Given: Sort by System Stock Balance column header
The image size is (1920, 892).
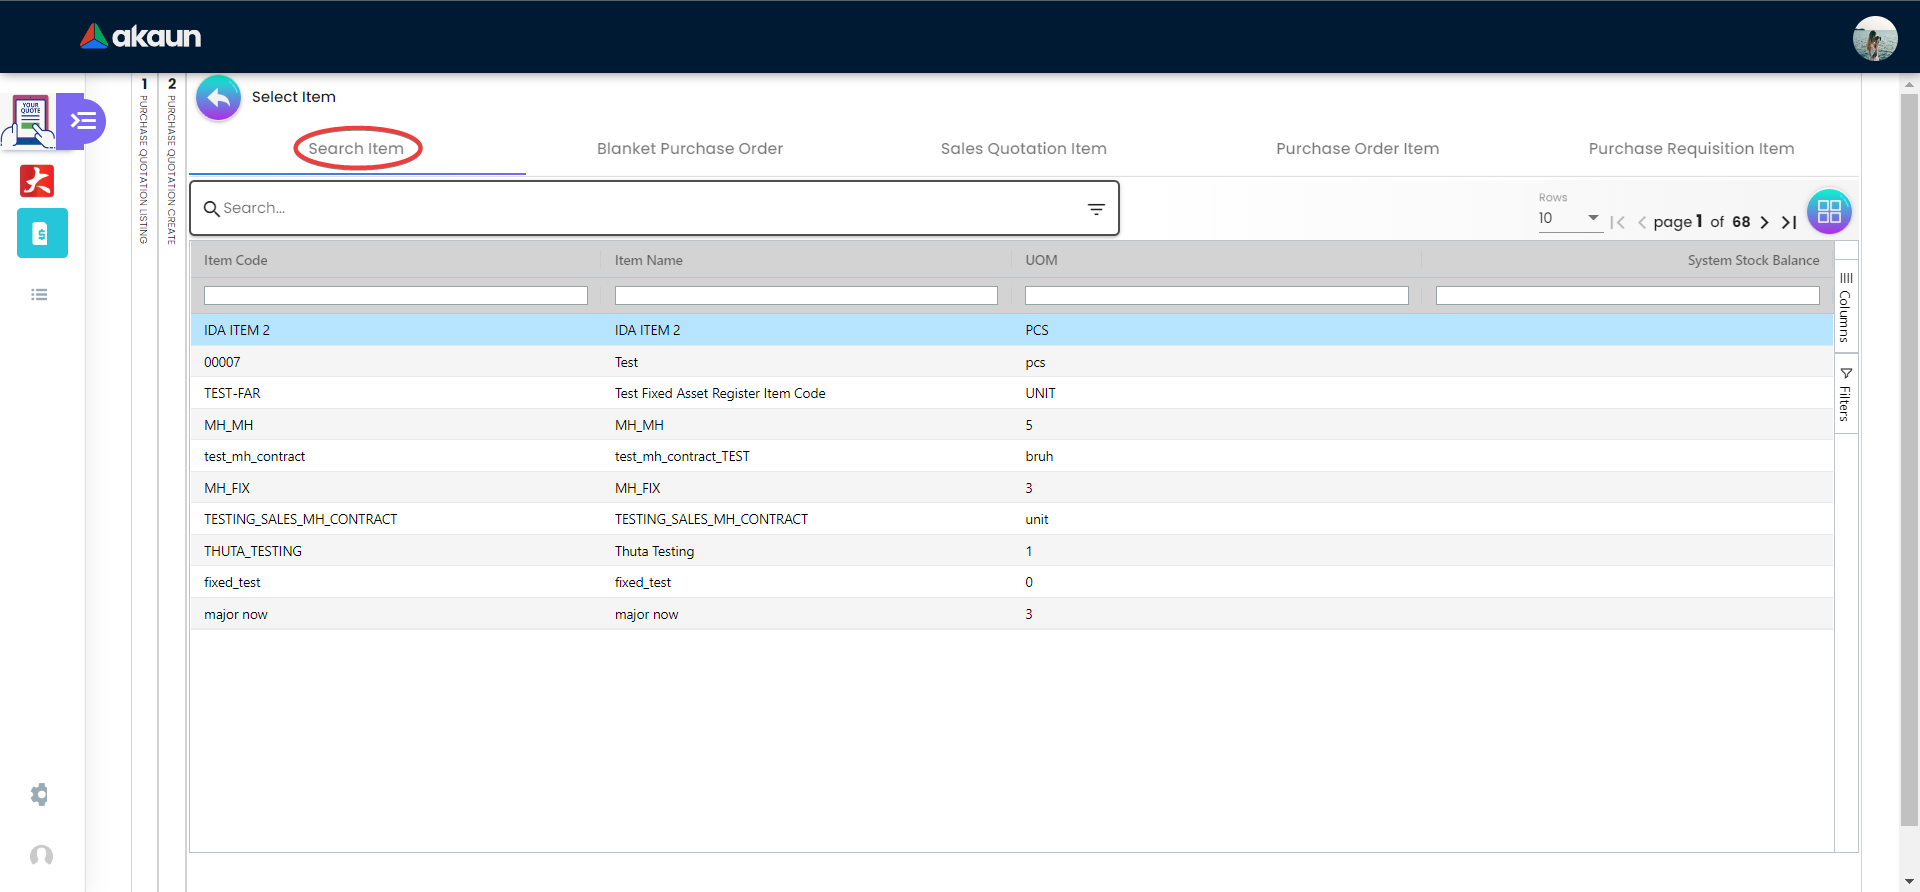Looking at the screenshot, I should pos(1752,260).
